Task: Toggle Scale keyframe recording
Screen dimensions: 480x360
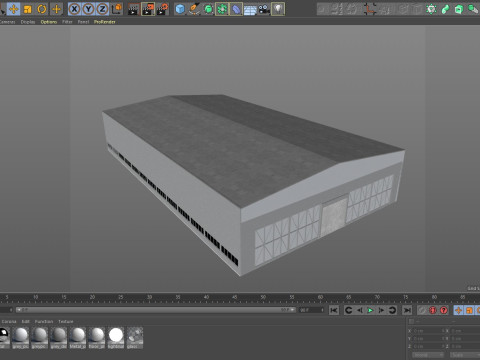Action: (x=469, y=310)
